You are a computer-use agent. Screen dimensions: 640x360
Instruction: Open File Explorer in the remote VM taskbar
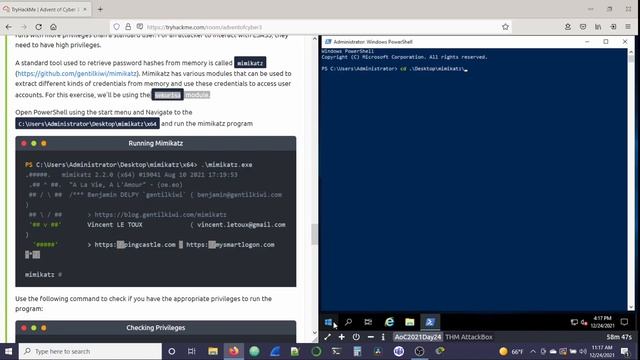(410, 322)
